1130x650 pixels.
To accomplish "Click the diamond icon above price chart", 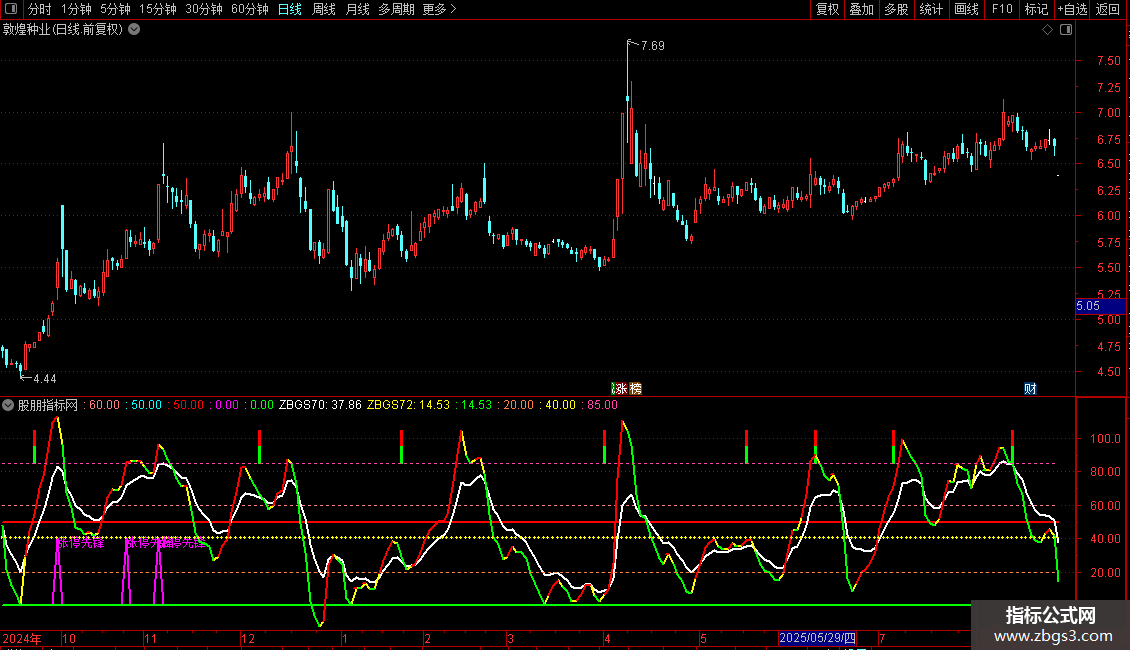I will click(x=1048, y=30).
